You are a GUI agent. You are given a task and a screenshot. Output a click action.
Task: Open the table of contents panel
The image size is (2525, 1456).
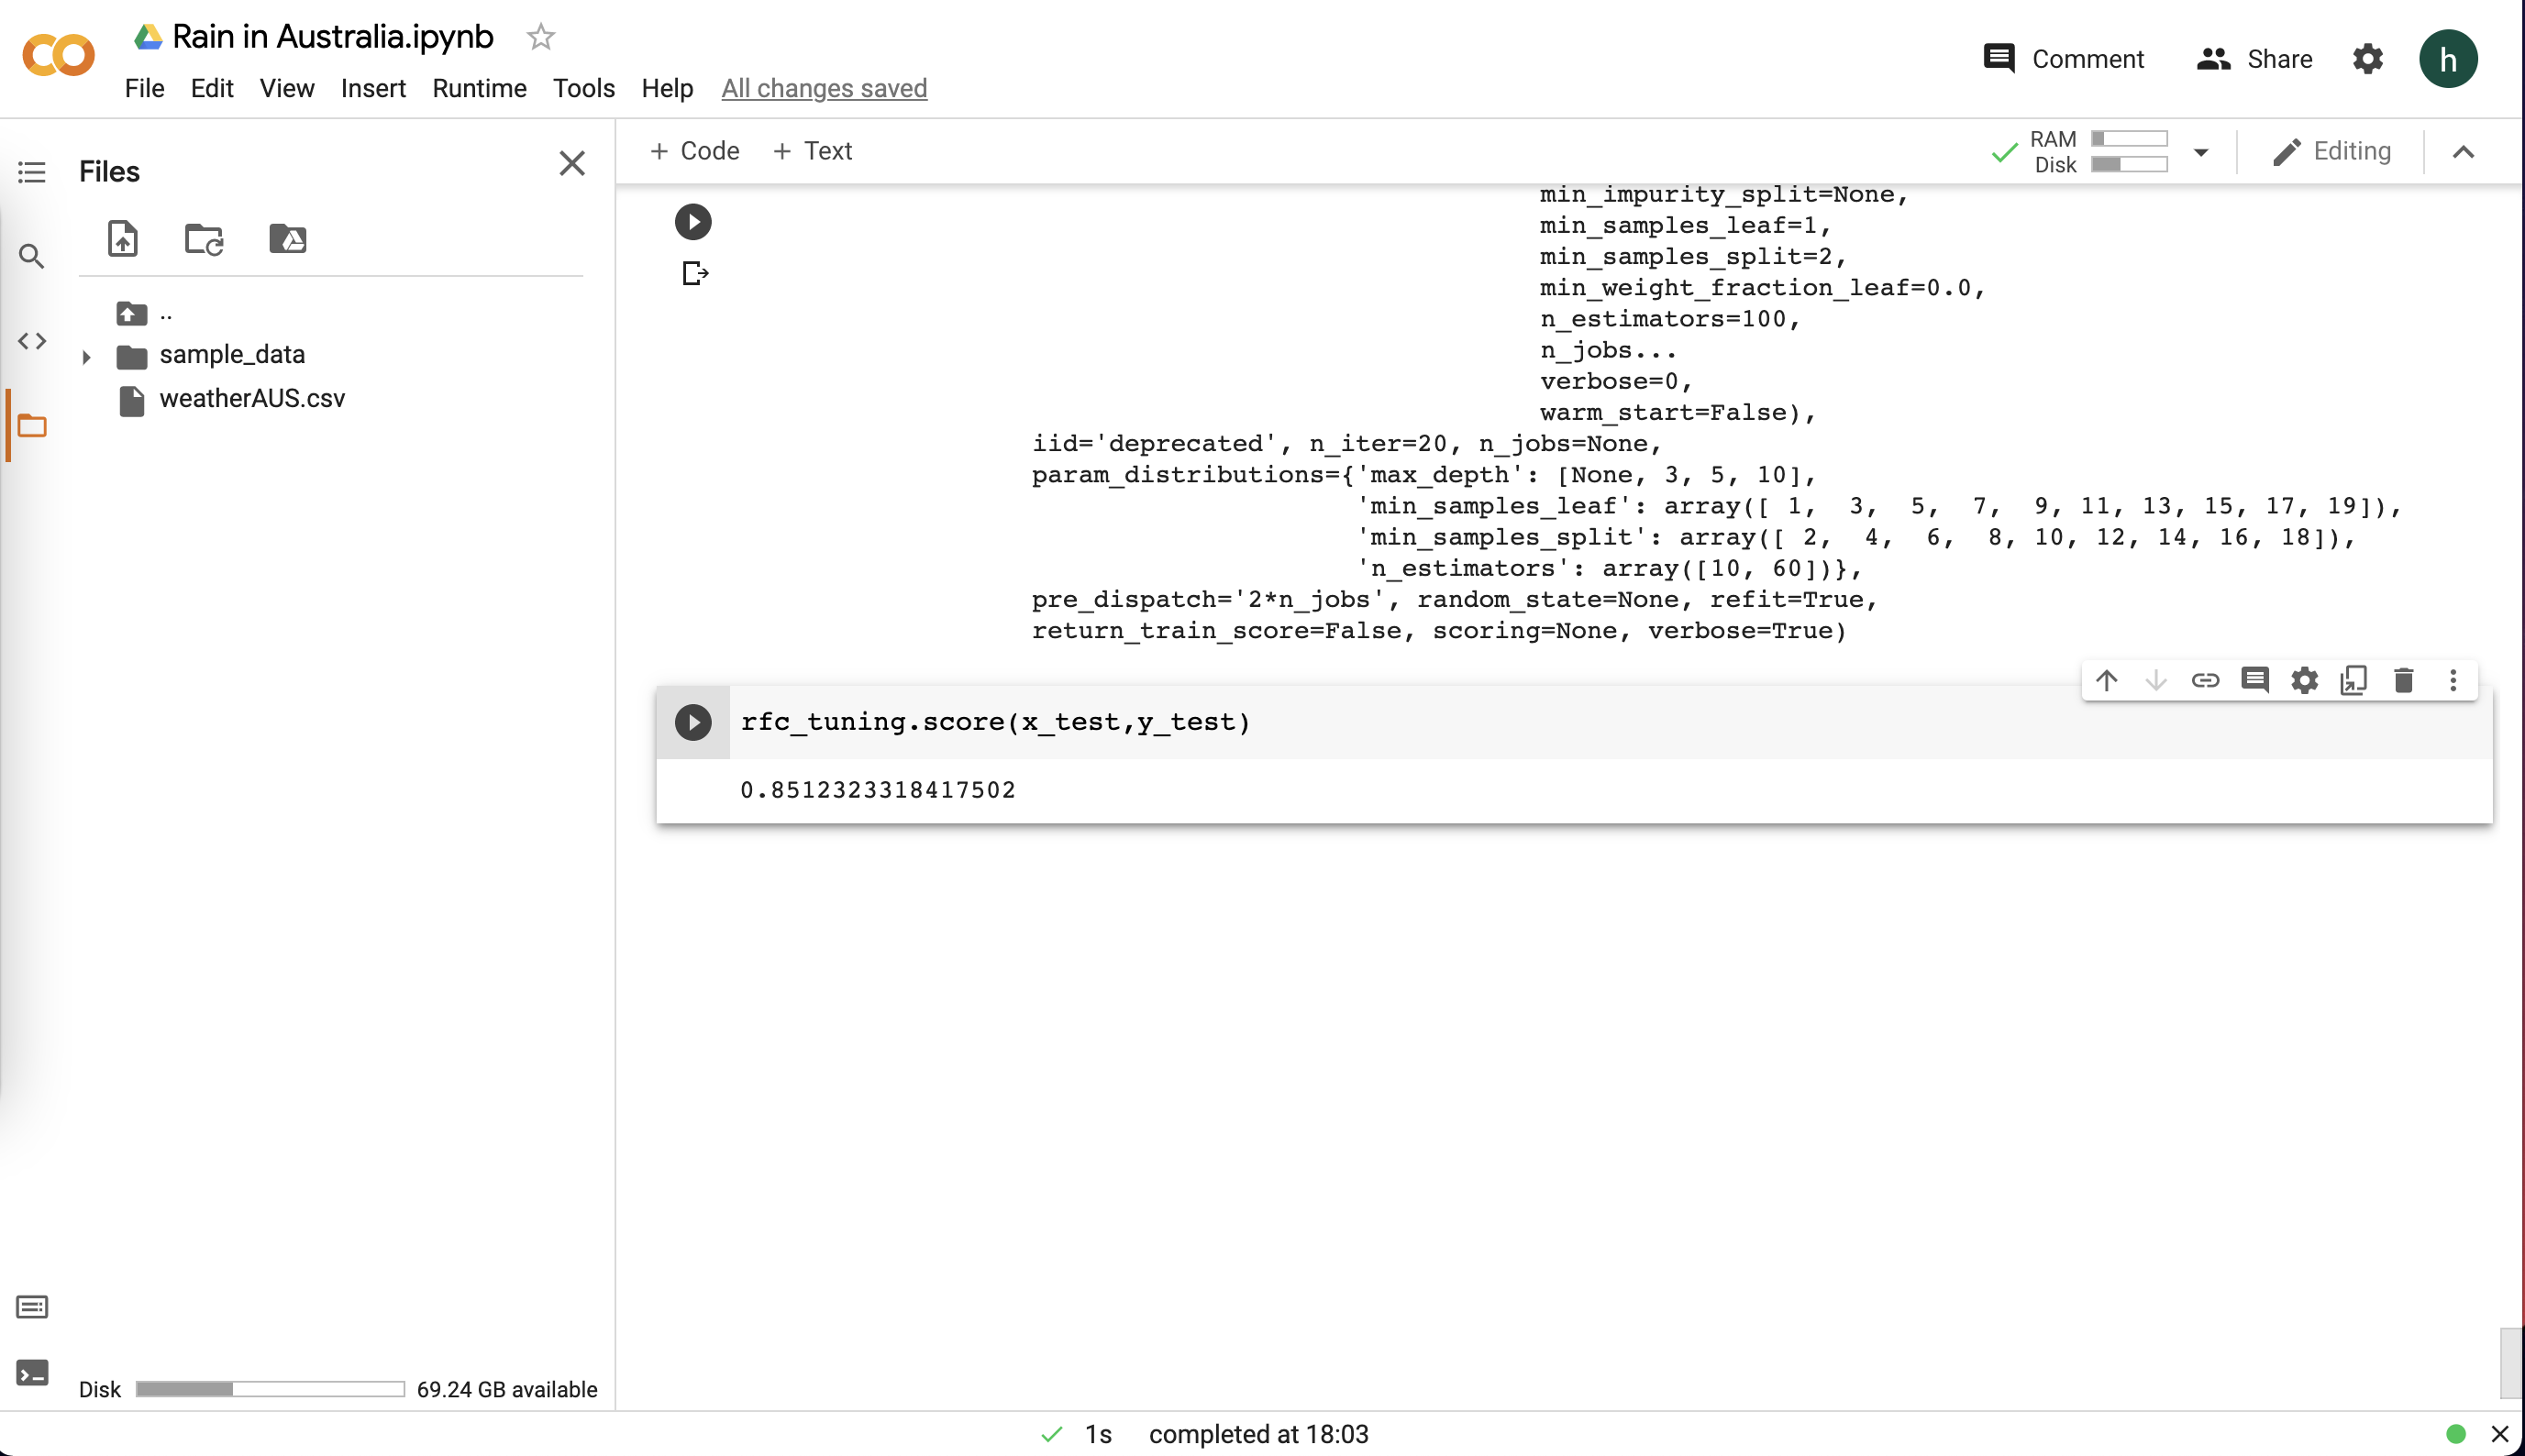coord(31,172)
